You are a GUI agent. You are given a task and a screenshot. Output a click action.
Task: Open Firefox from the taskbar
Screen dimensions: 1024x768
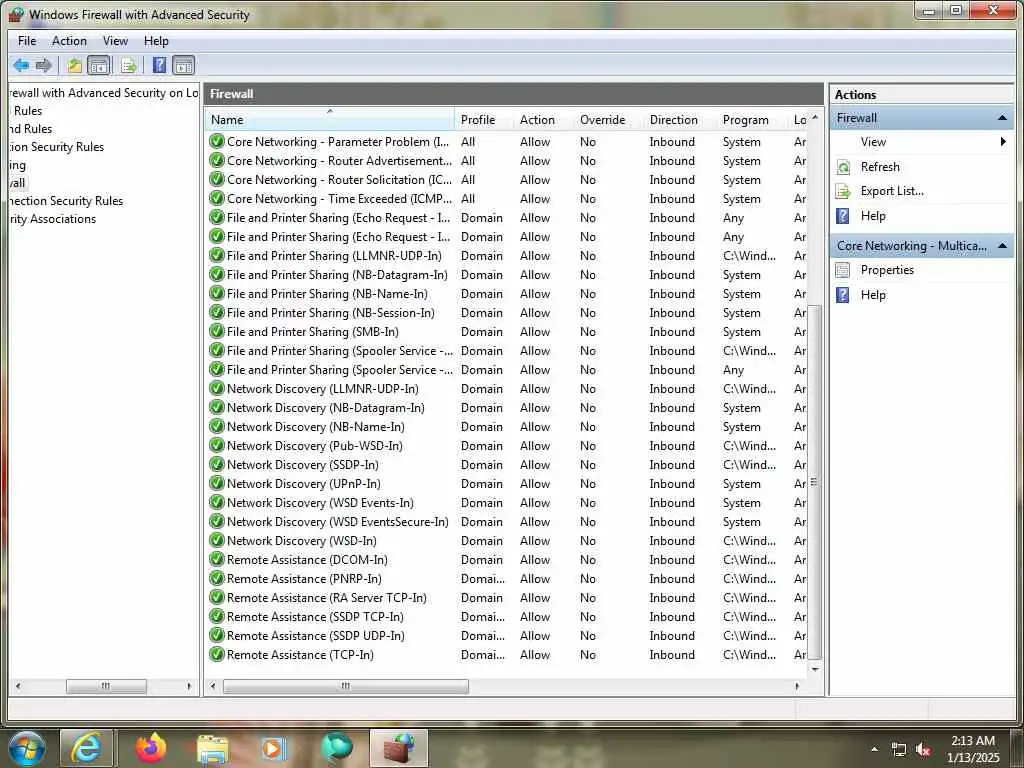tap(151, 748)
